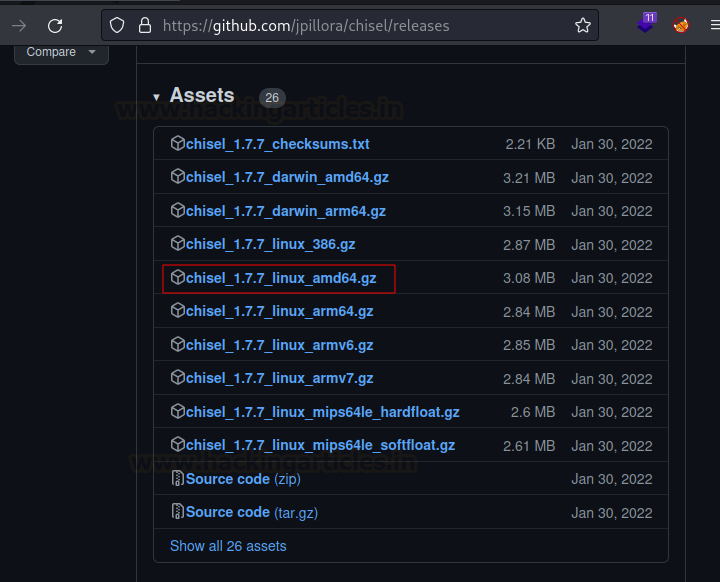Download Source code (zip)
Screen dimensions: 720x582
tap(243, 479)
